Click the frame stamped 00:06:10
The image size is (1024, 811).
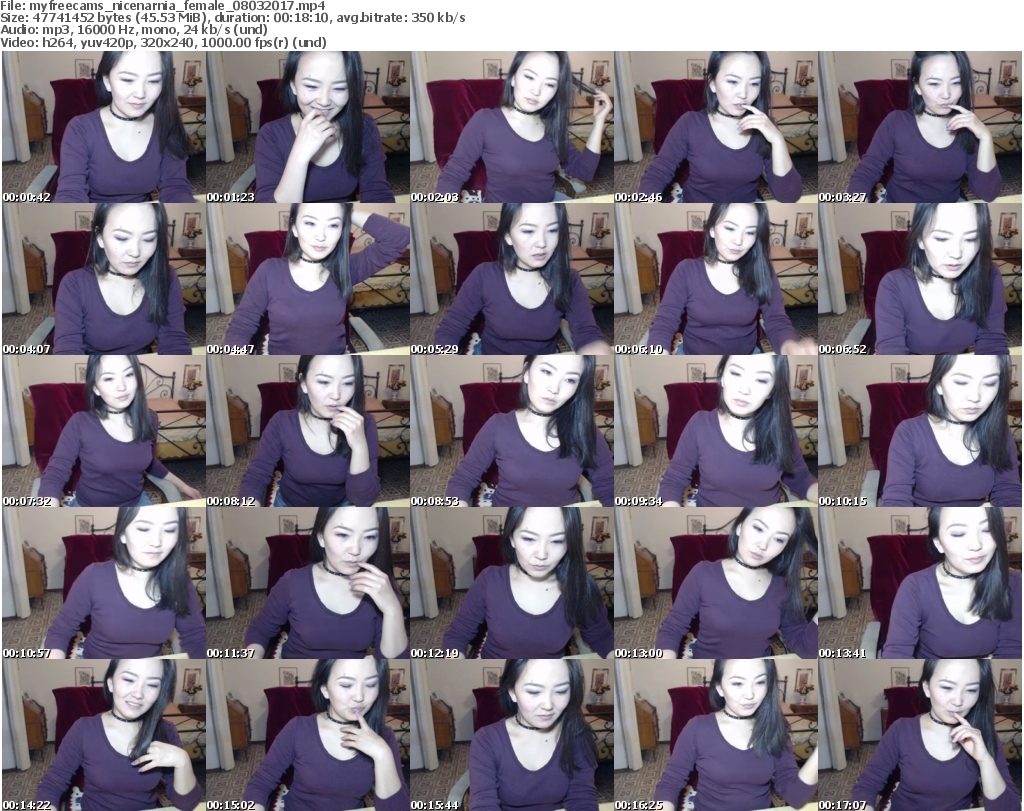[716, 279]
